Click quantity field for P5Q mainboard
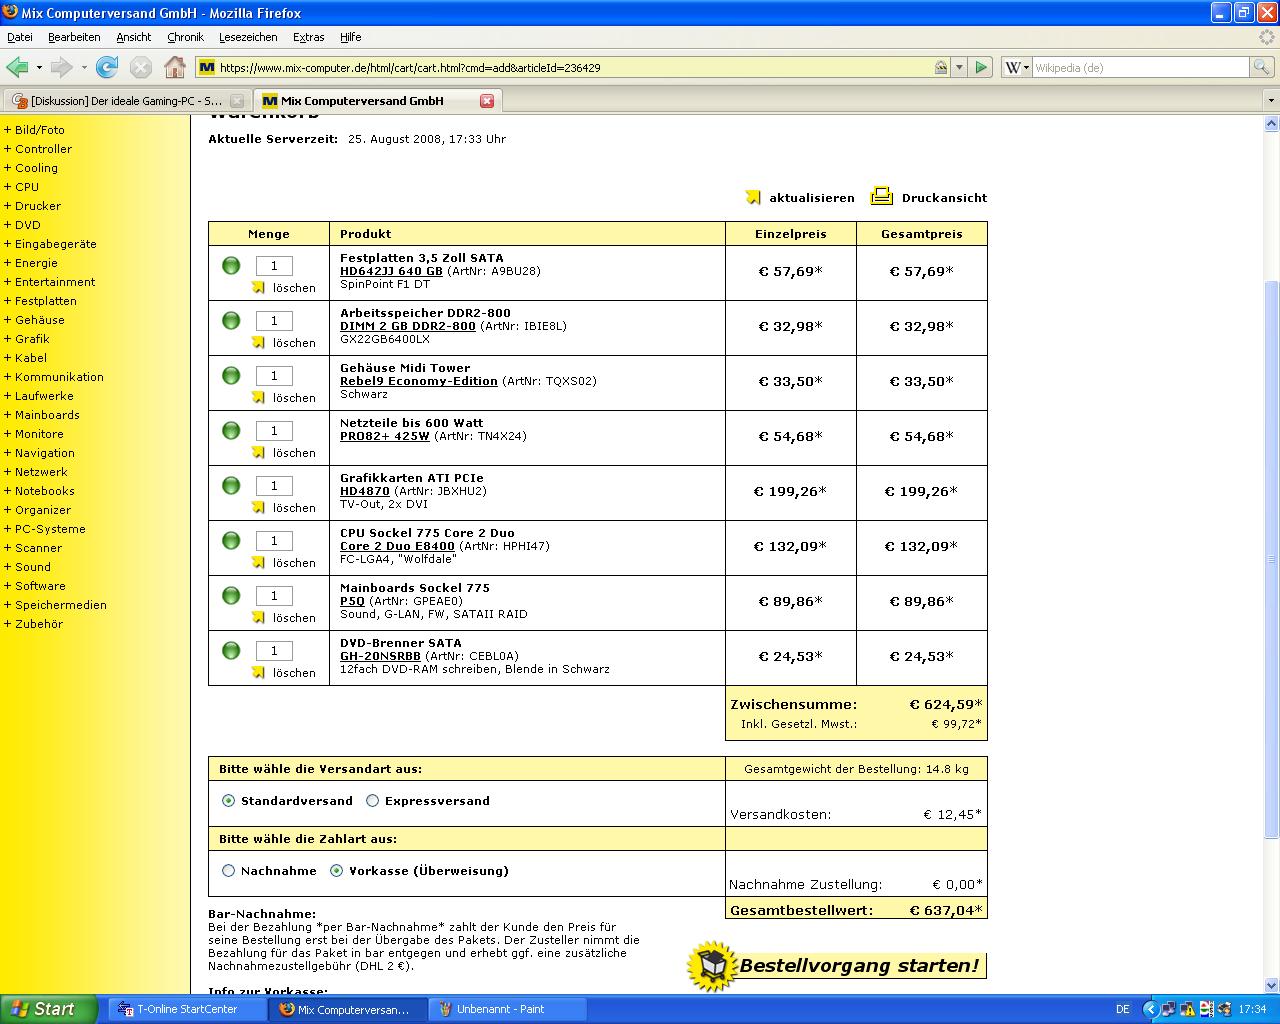The width and height of the screenshot is (1280, 1024). [274, 596]
